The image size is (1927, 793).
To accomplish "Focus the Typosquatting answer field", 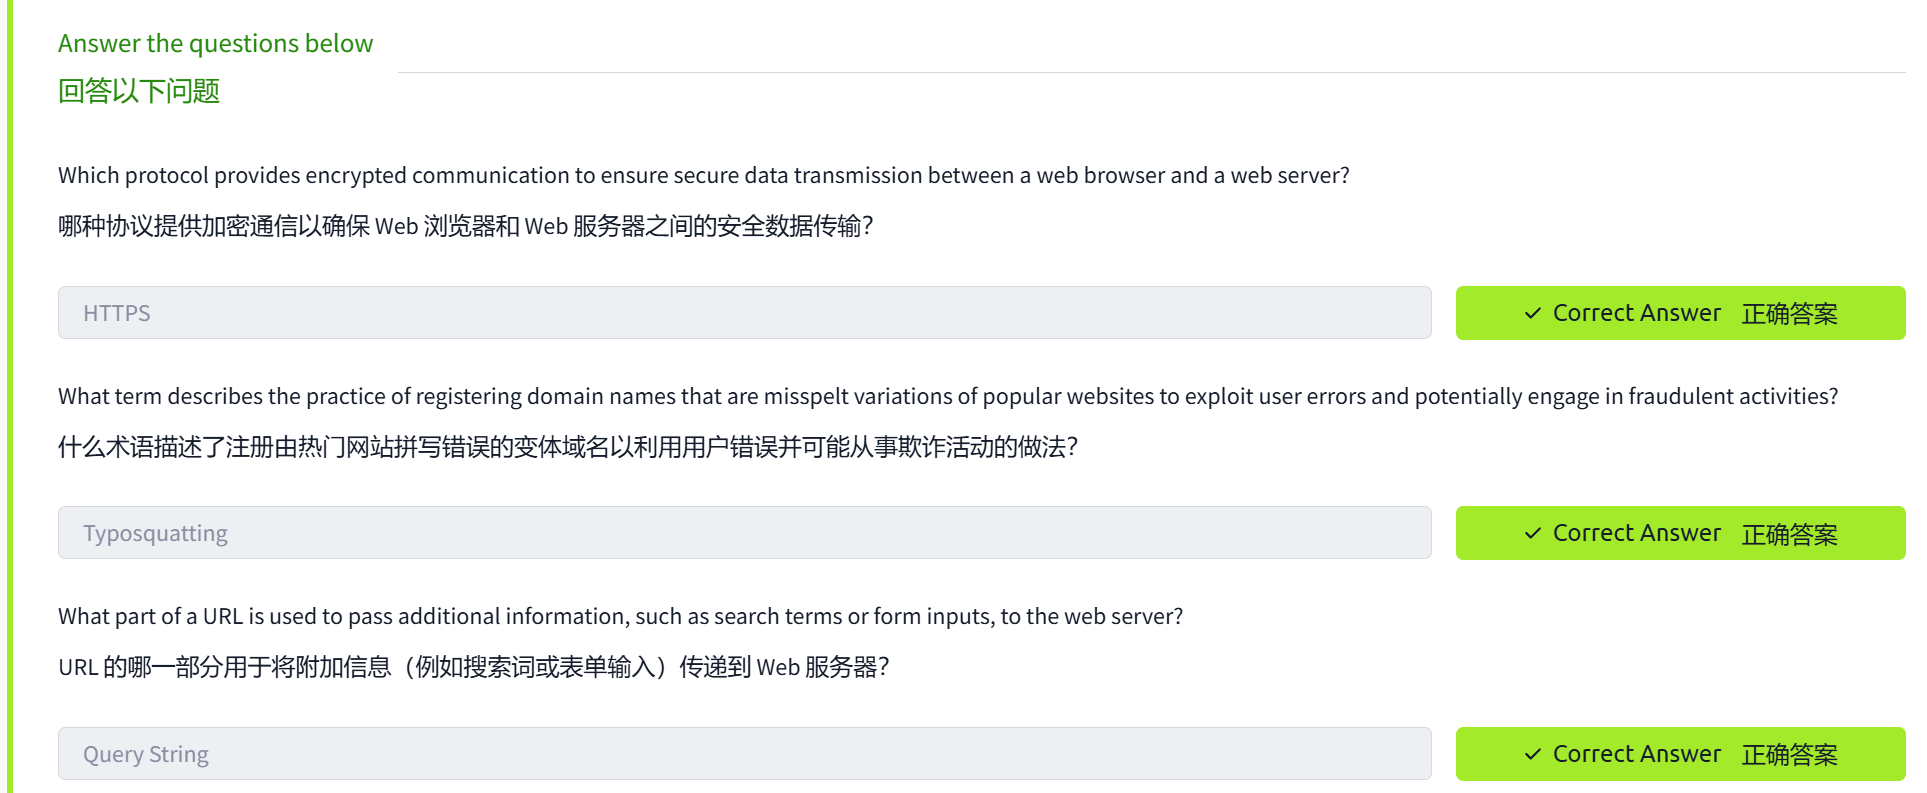I will pyautogui.click(x=744, y=533).
